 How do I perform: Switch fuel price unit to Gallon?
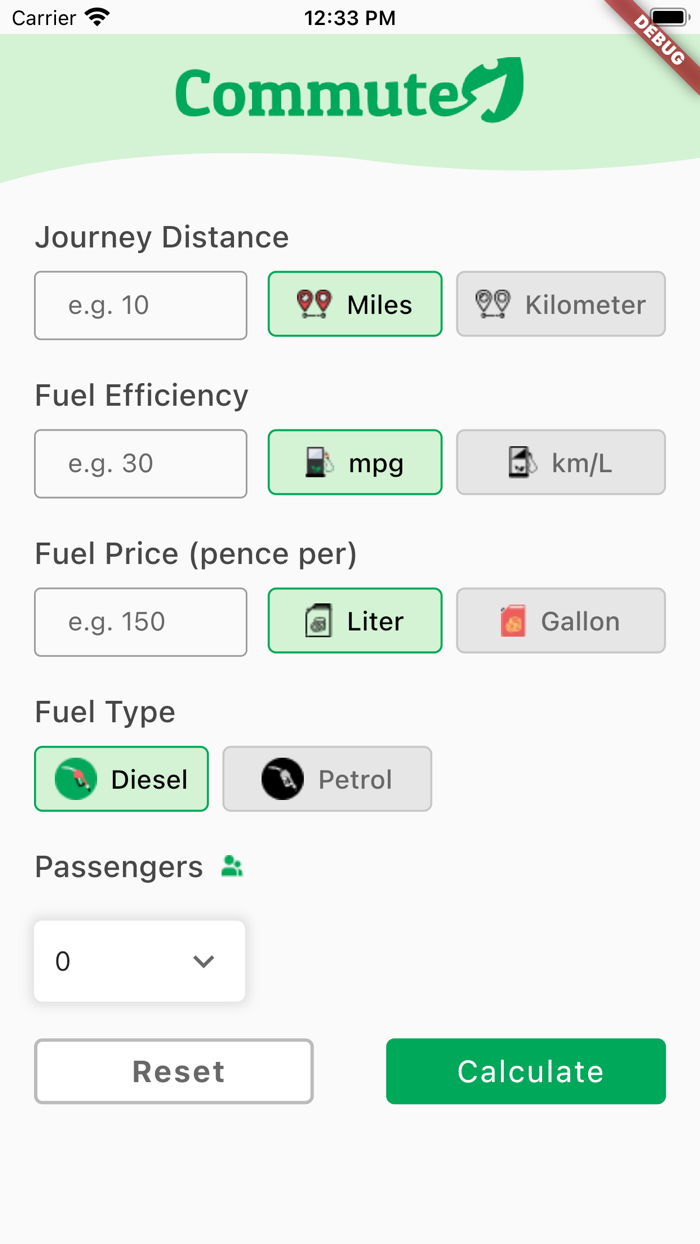tap(560, 620)
